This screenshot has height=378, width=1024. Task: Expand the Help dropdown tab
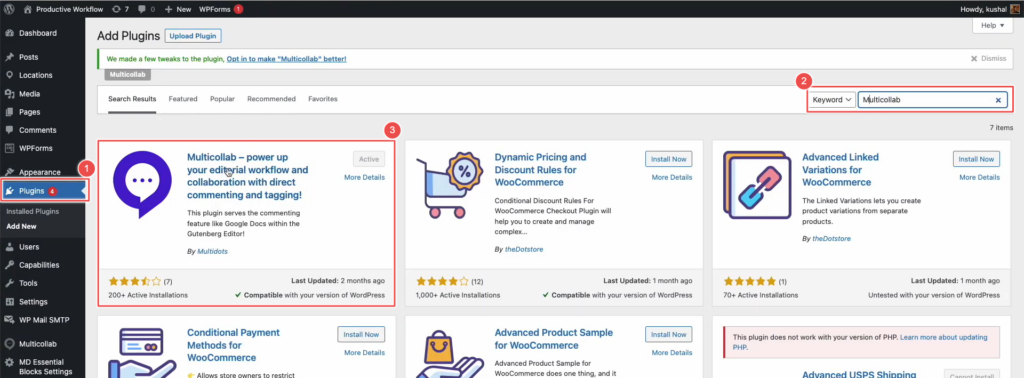click(992, 25)
